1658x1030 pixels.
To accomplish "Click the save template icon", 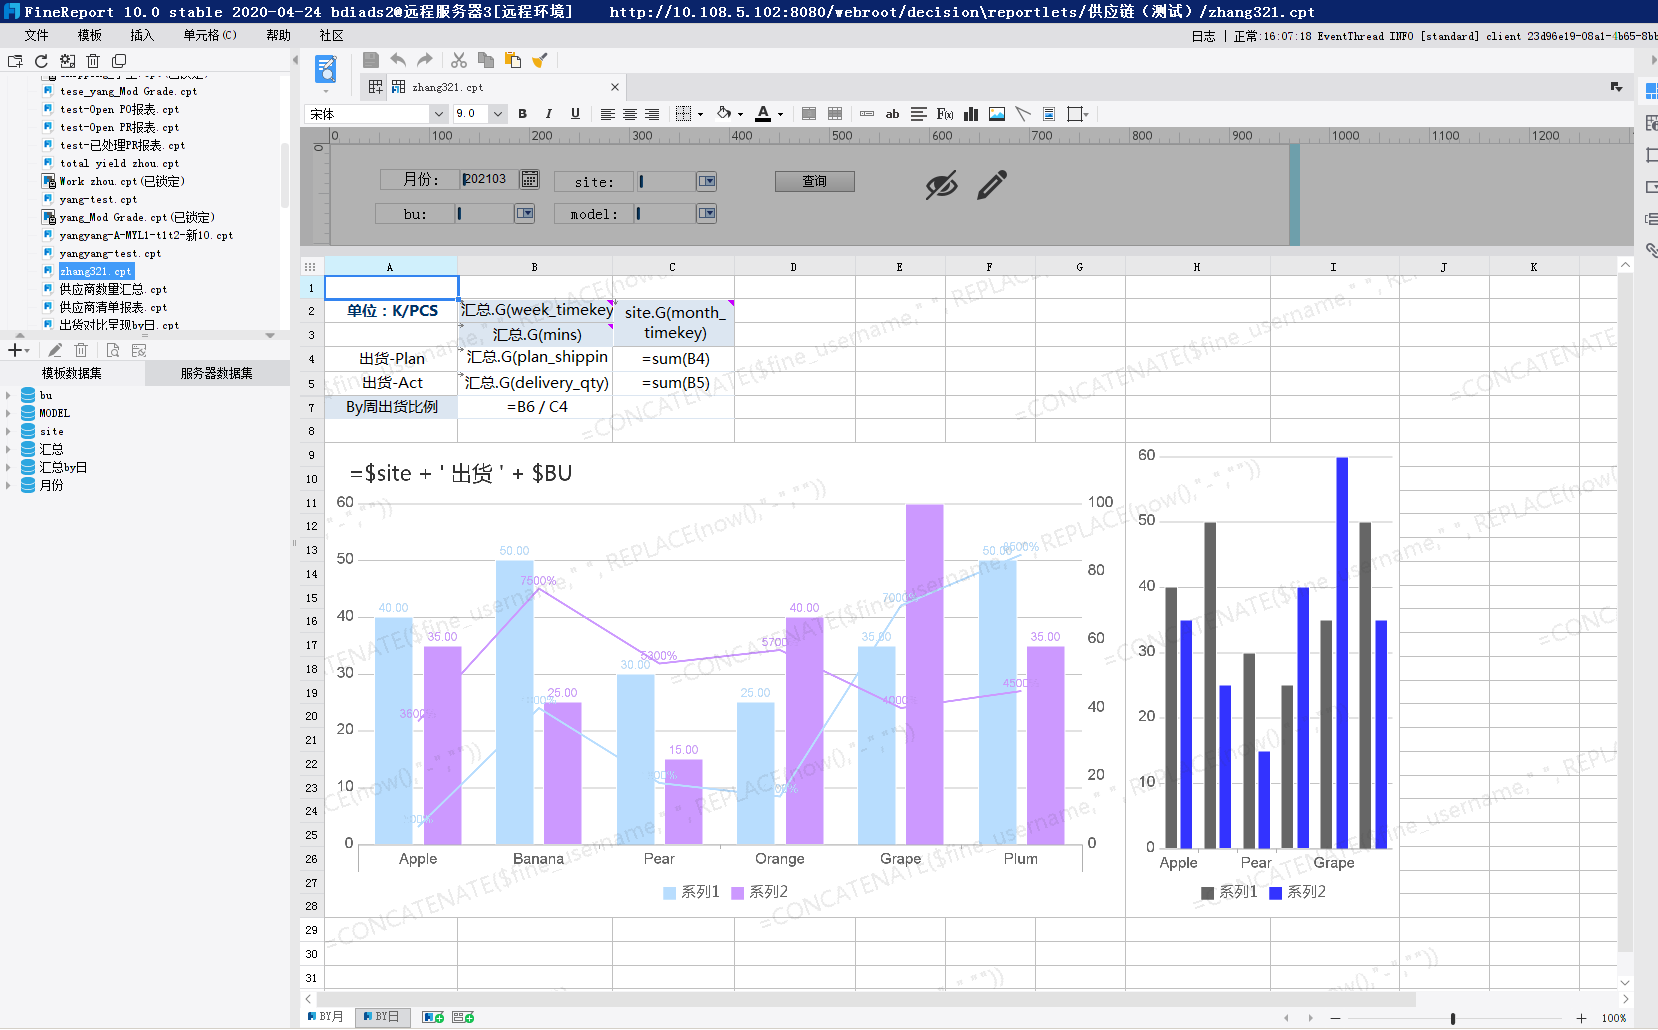I will [x=371, y=60].
